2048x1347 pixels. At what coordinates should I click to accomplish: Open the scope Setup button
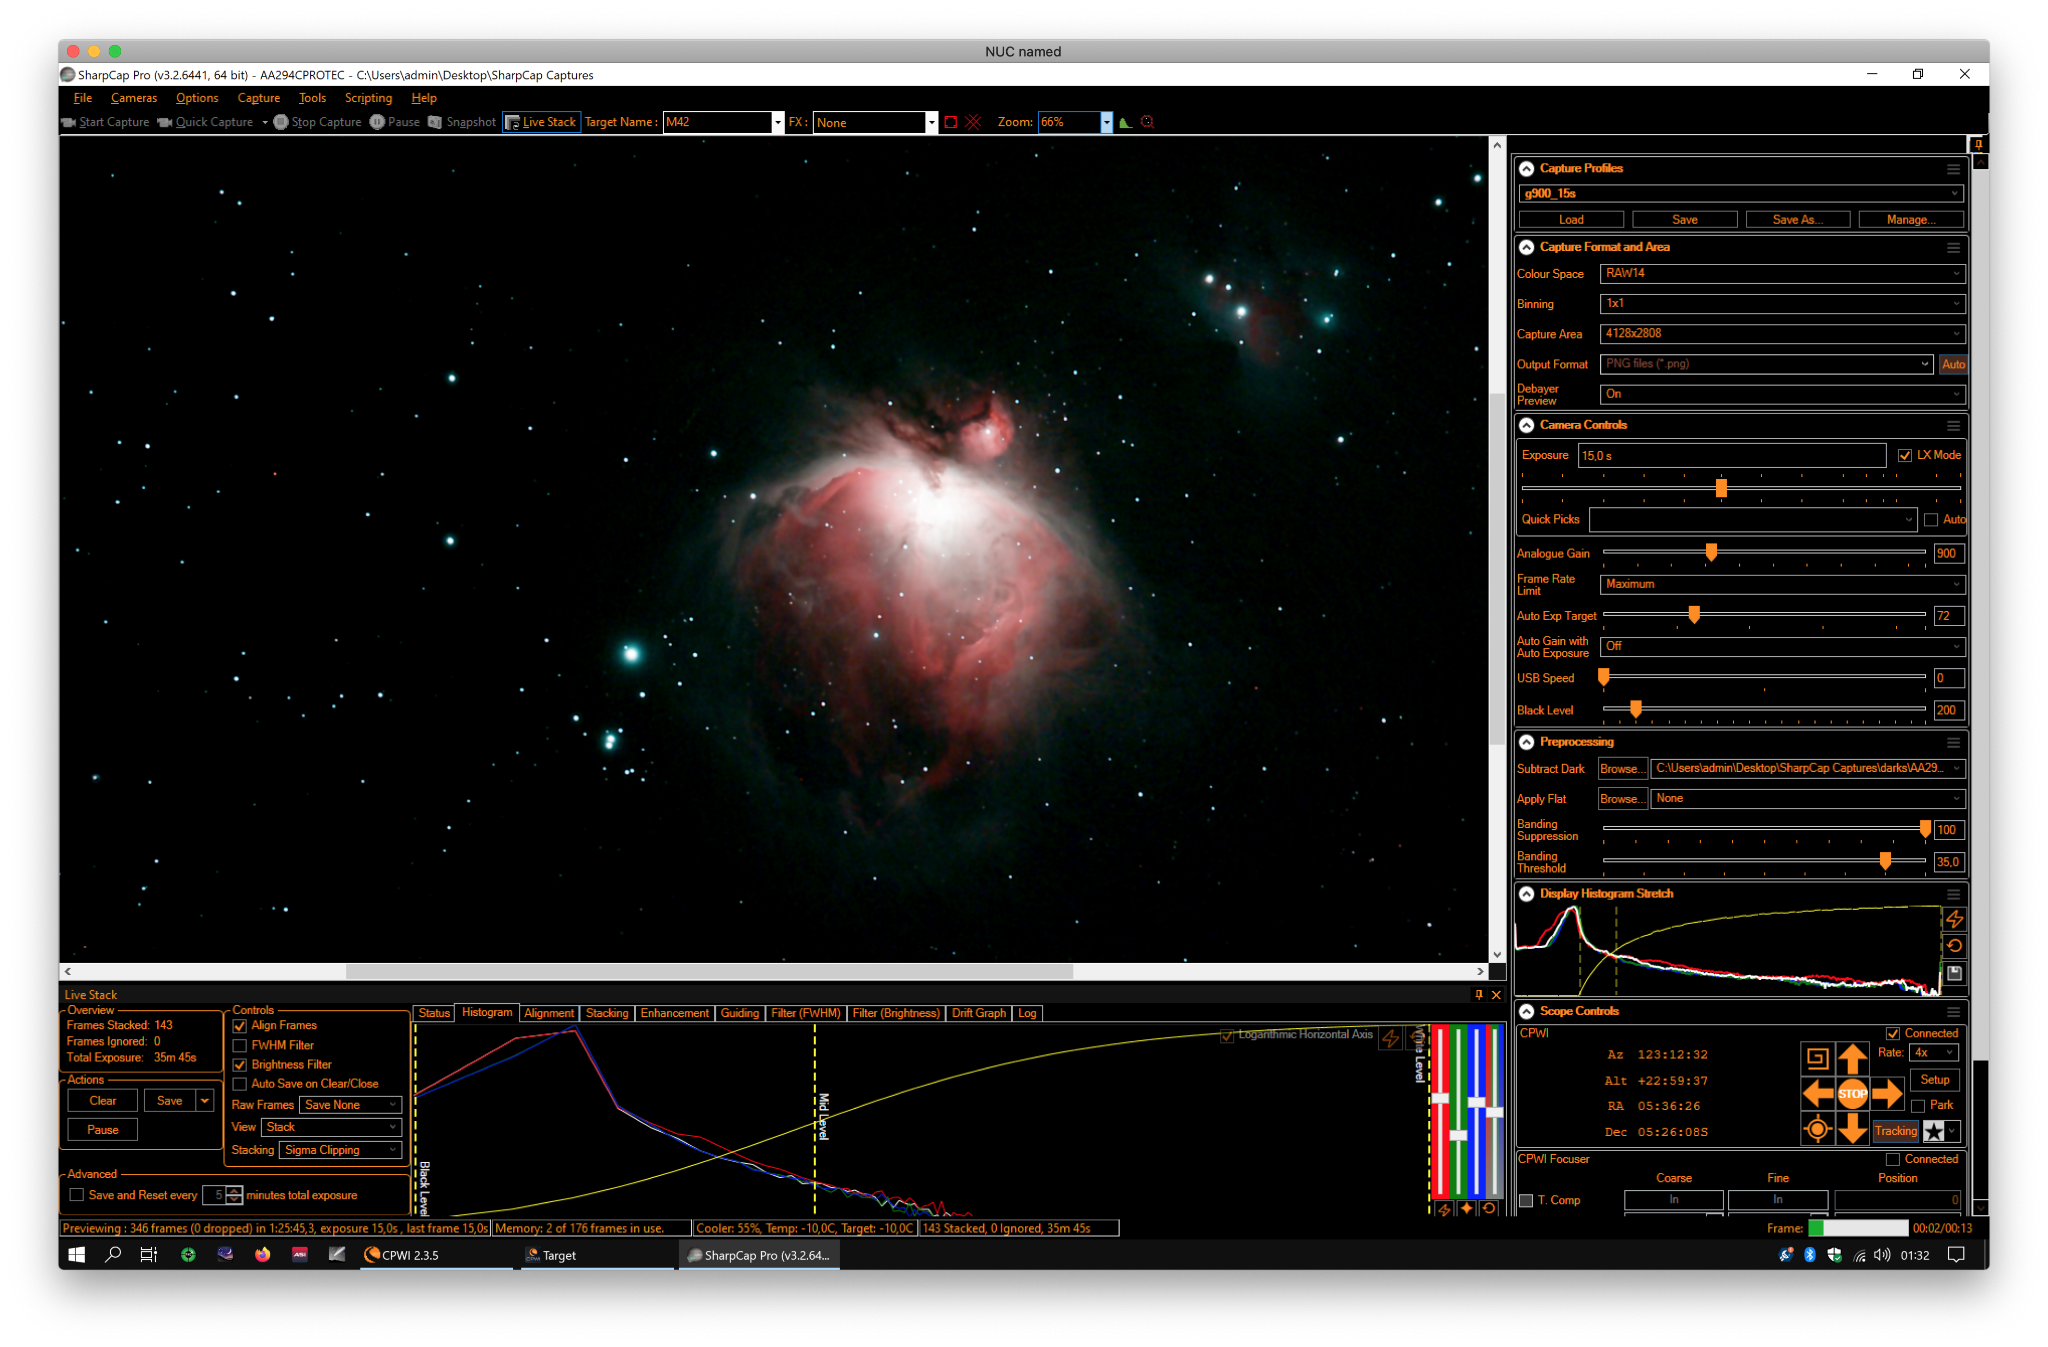(x=1935, y=1080)
